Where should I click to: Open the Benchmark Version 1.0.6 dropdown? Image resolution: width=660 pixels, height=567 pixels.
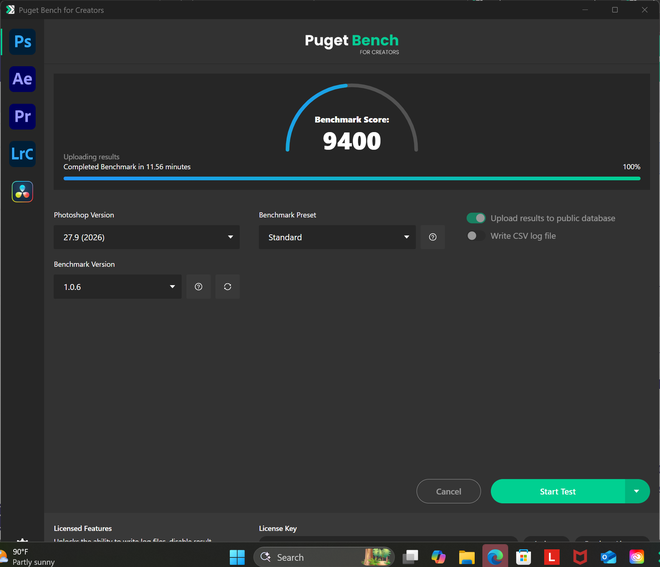(x=117, y=287)
